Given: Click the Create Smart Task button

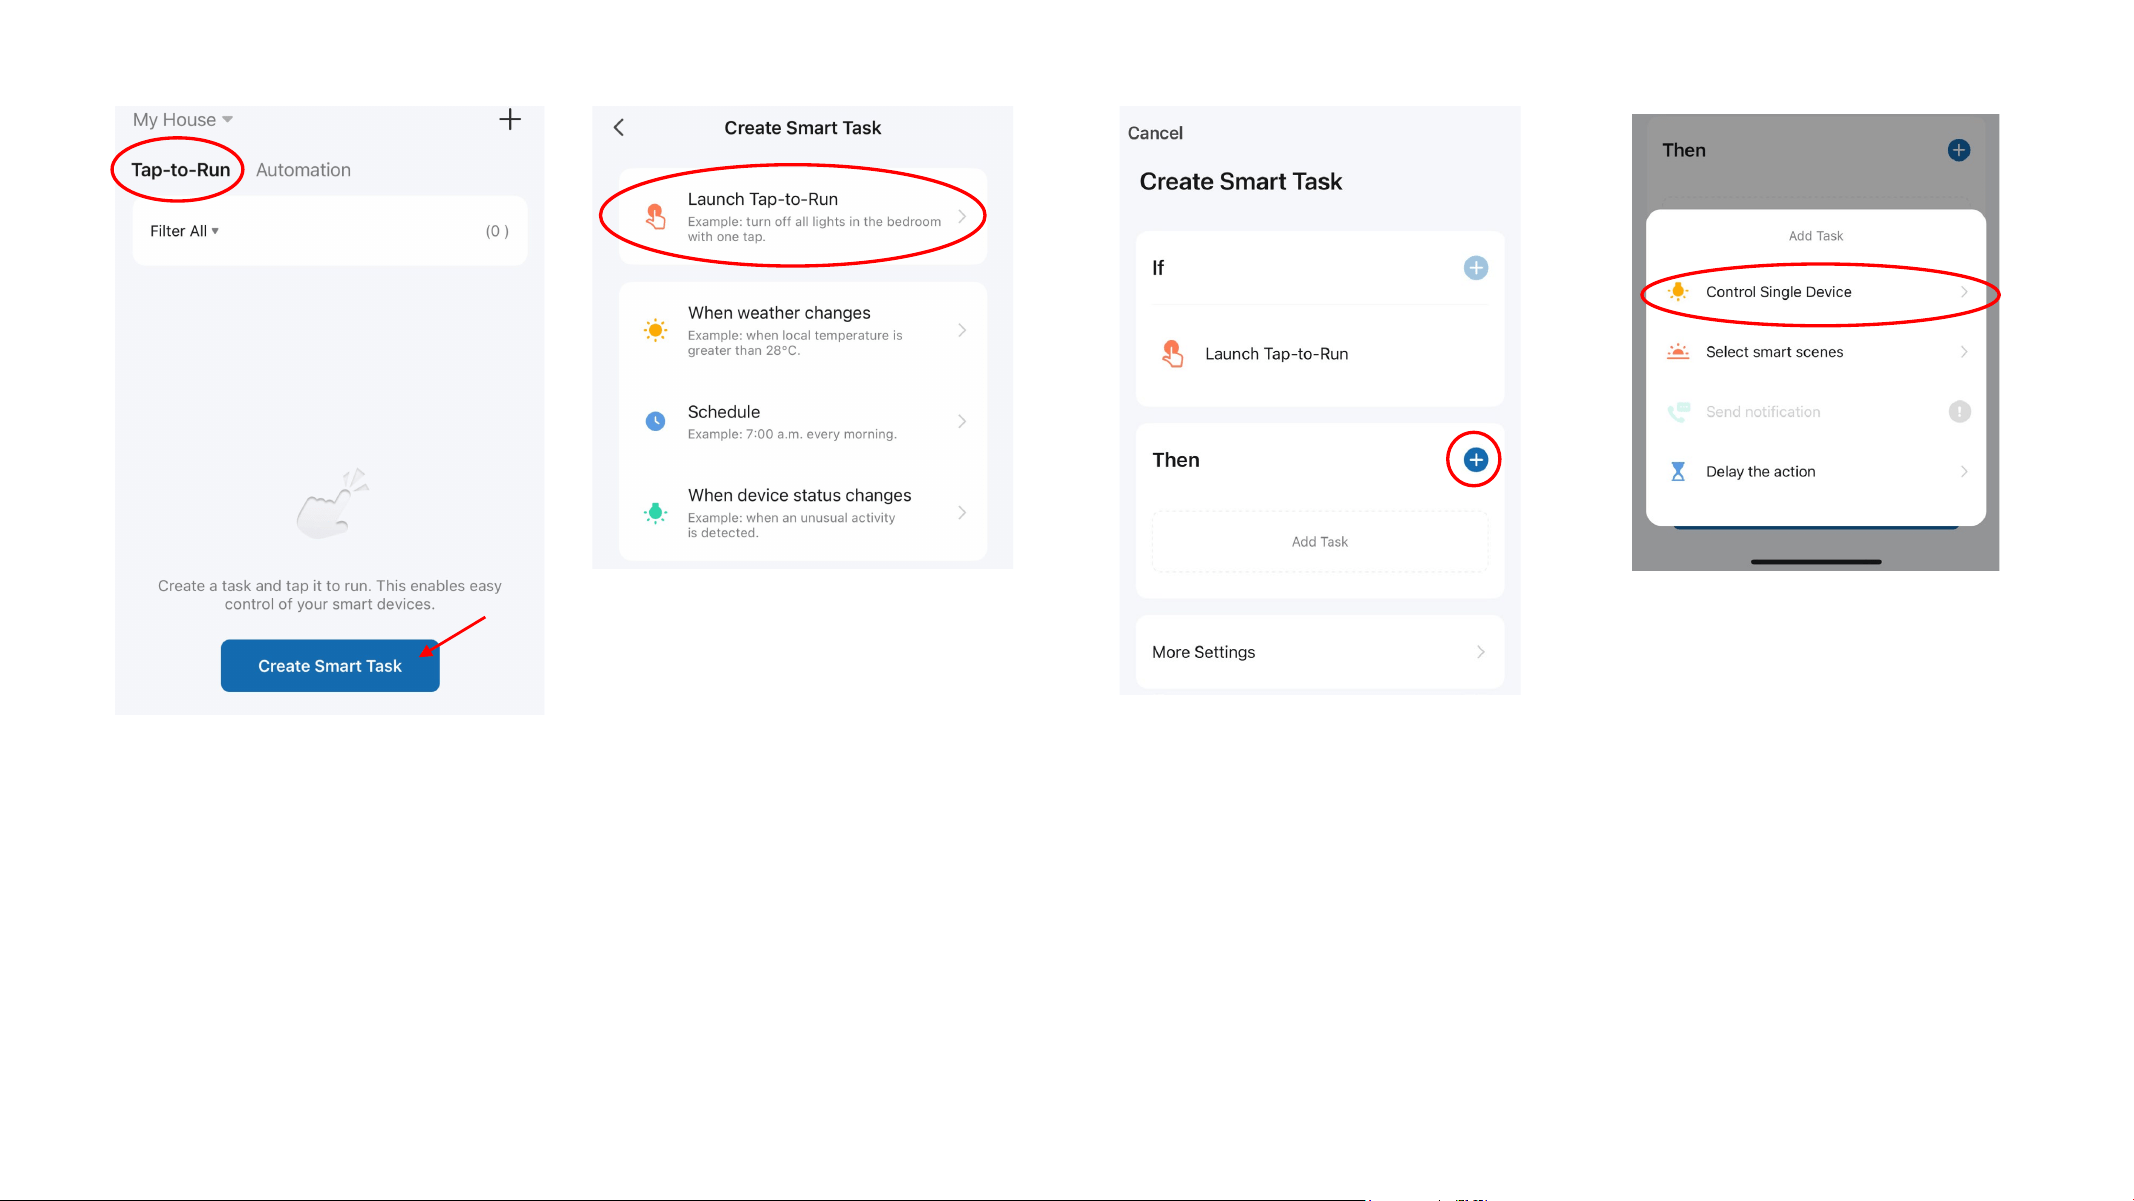Looking at the screenshot, I should (330, 666).
